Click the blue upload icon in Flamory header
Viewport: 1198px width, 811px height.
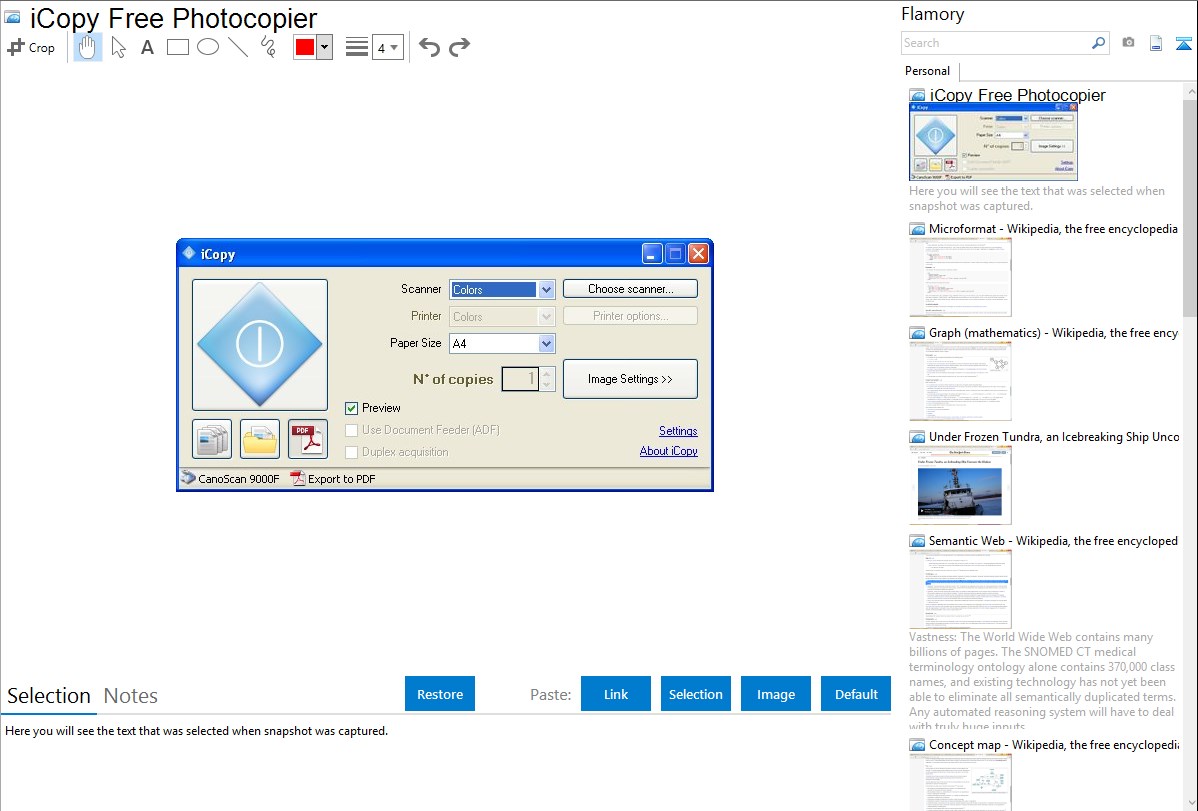[x=1183, y=43]
